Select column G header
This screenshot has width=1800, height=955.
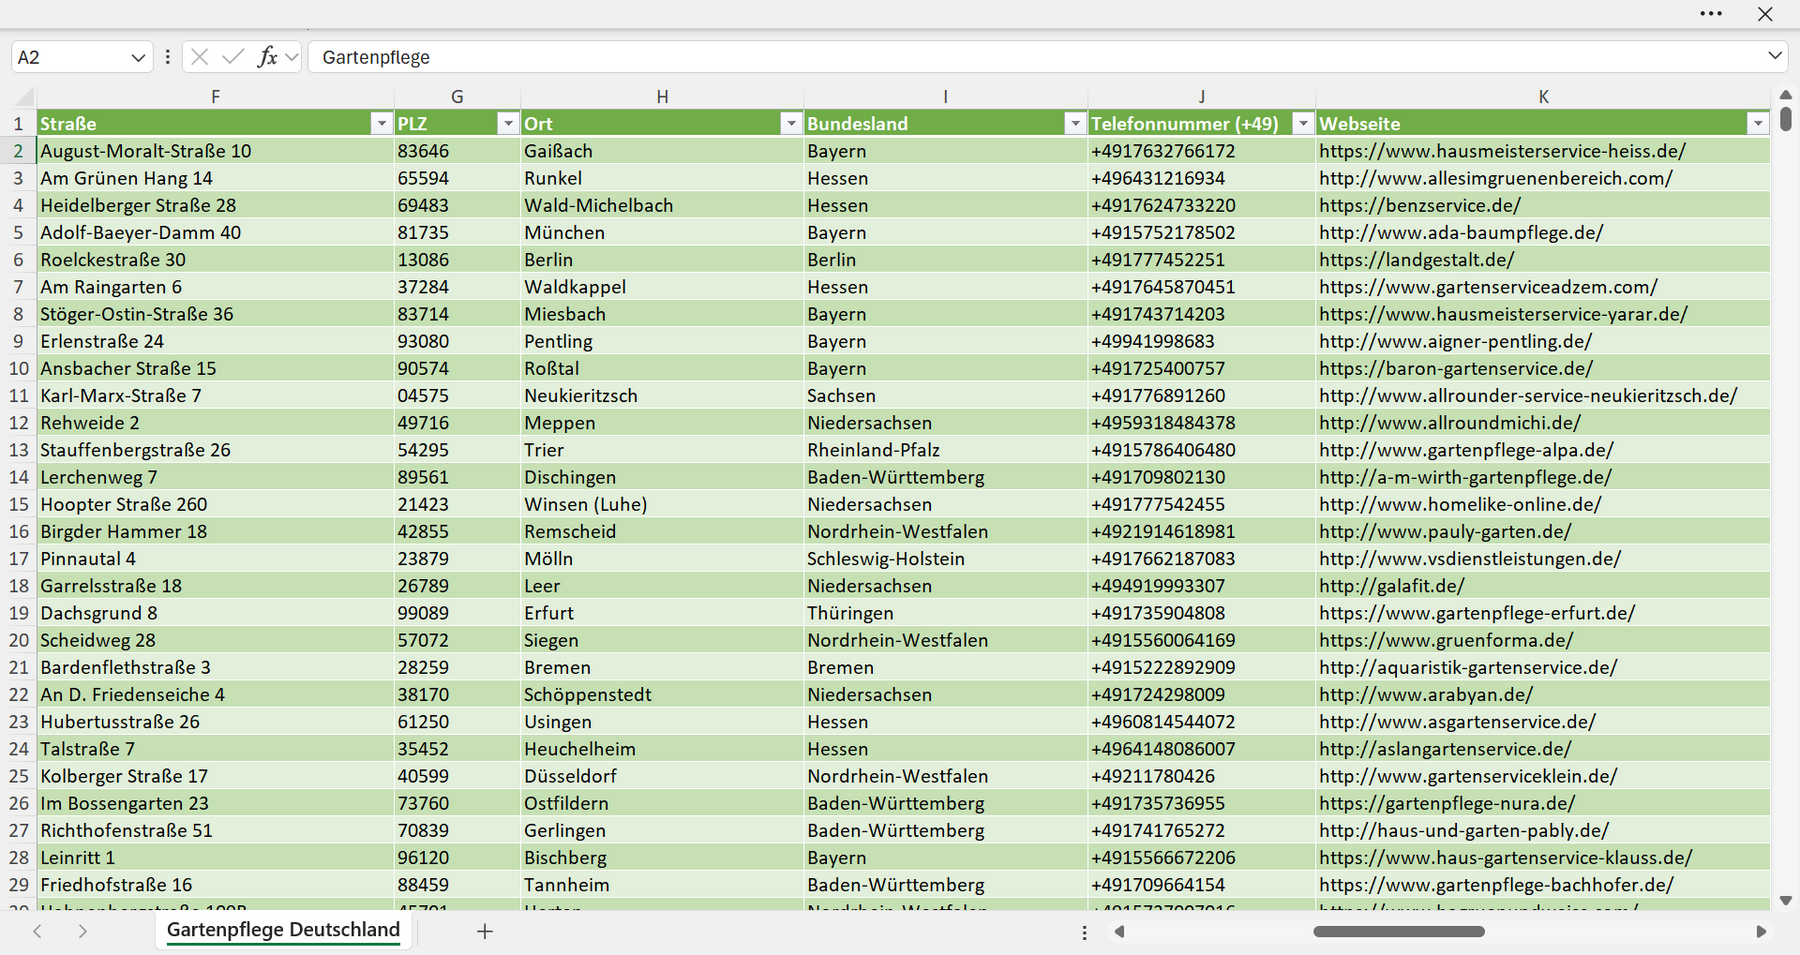[457, 97]
